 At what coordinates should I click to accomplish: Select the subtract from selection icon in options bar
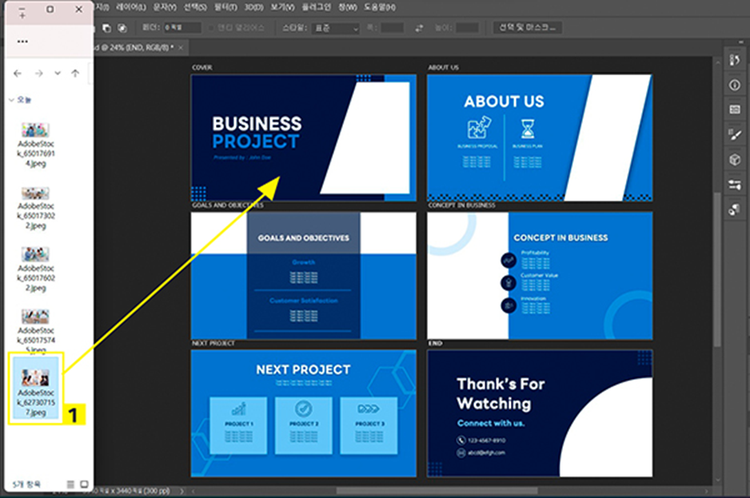tap(106, 28)
